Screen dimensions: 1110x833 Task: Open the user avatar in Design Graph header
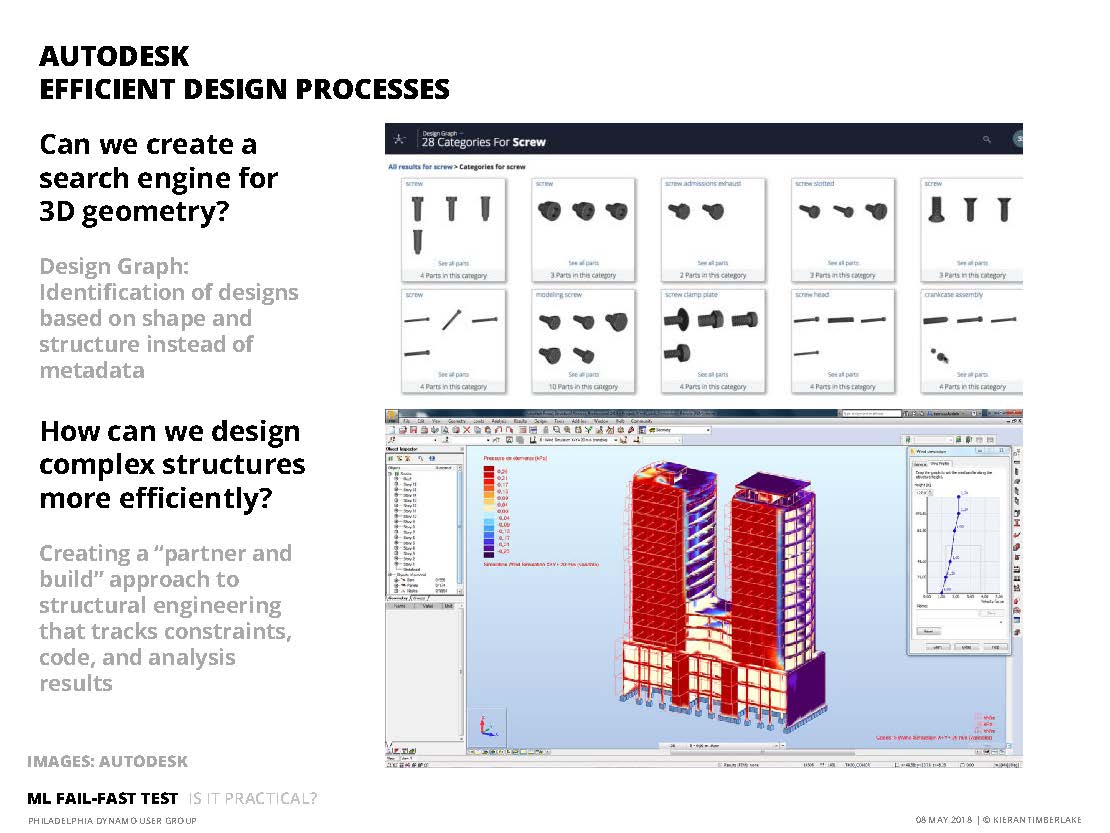tap(1018, 139)
